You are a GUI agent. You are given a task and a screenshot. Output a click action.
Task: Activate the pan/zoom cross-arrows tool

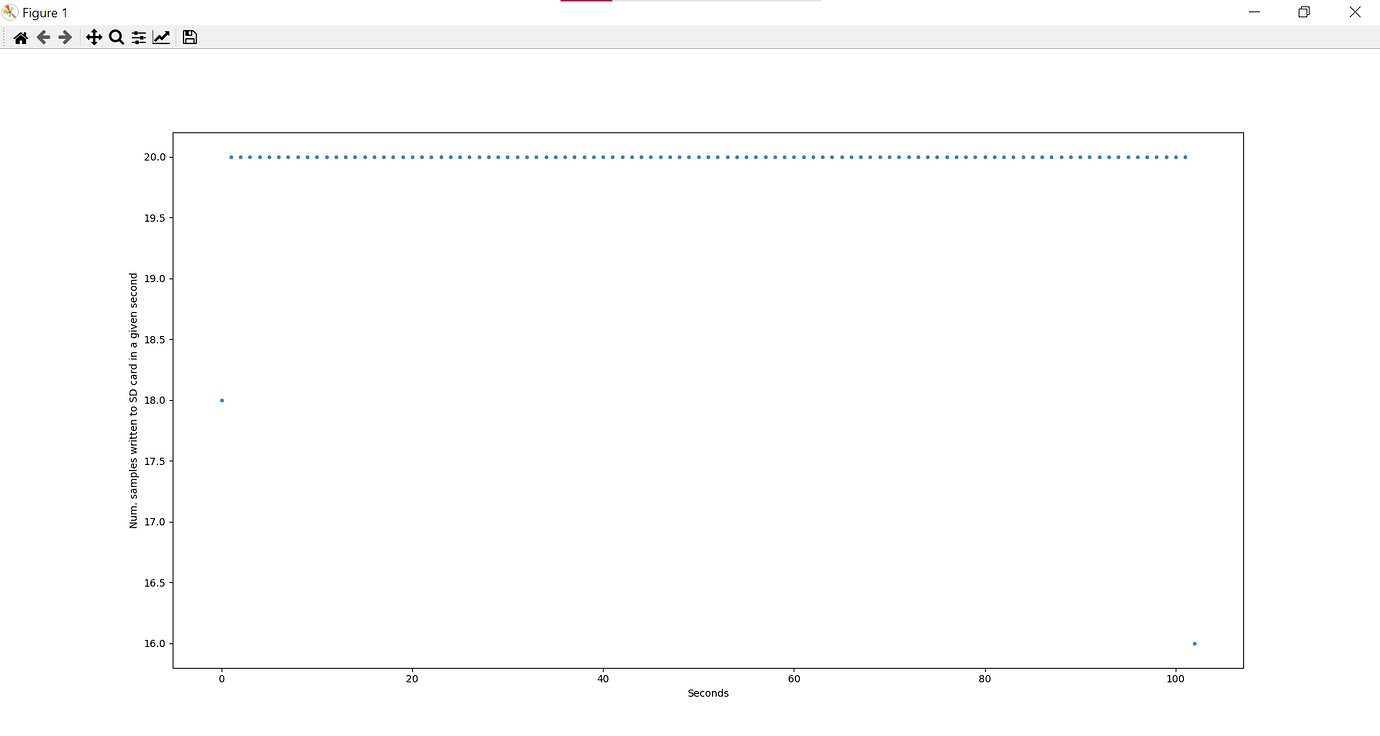93,36
